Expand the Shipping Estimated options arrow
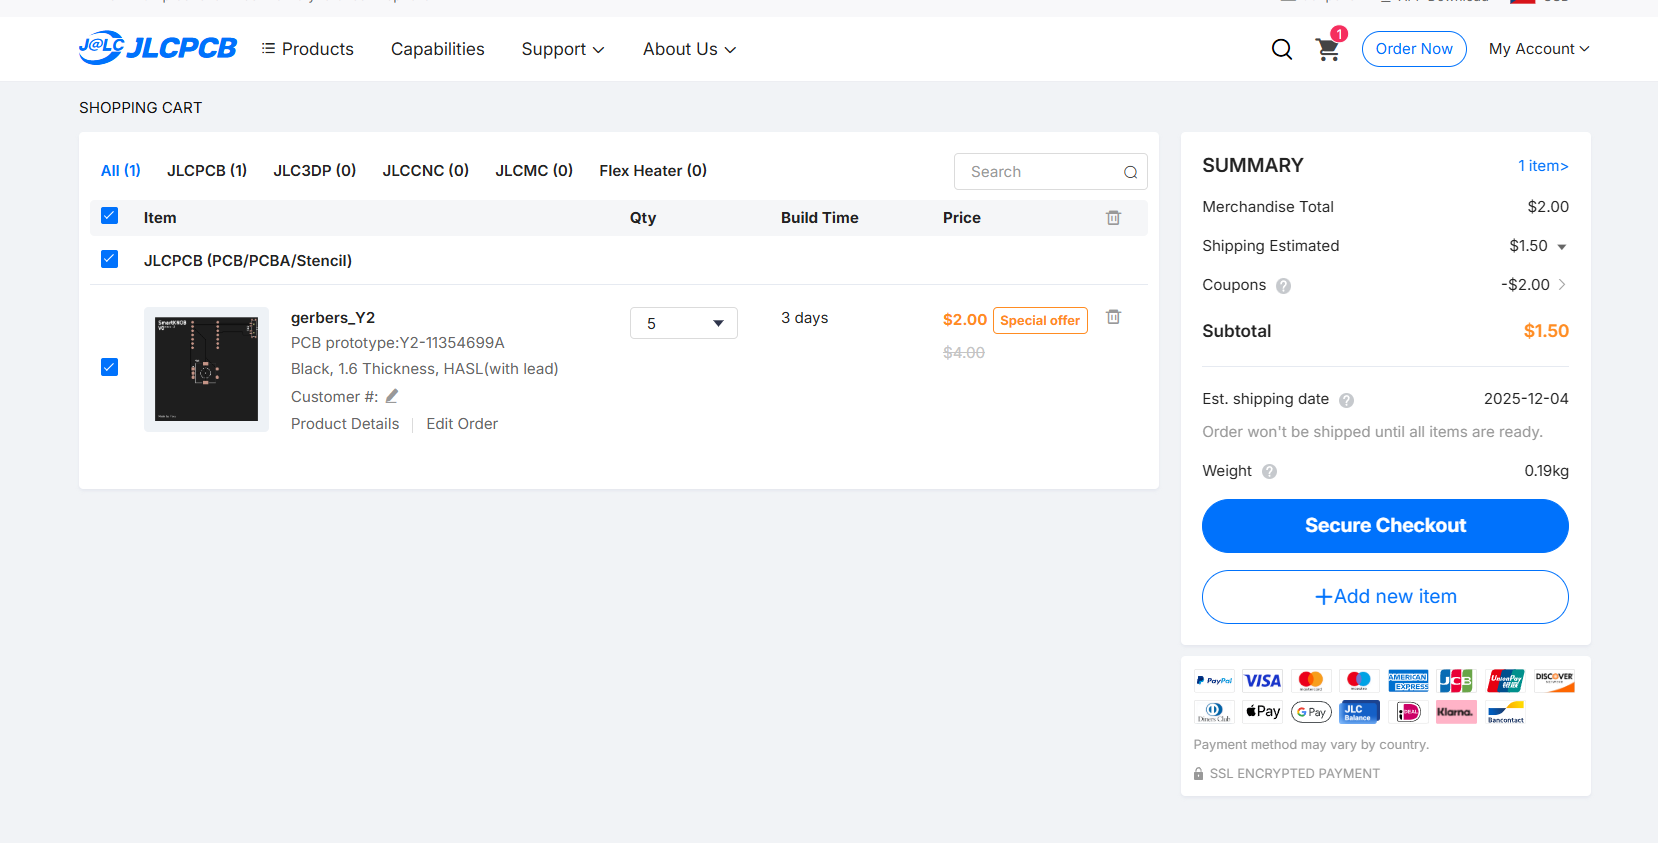This screenshot has width=1658, height=843. pos(1561,247)
